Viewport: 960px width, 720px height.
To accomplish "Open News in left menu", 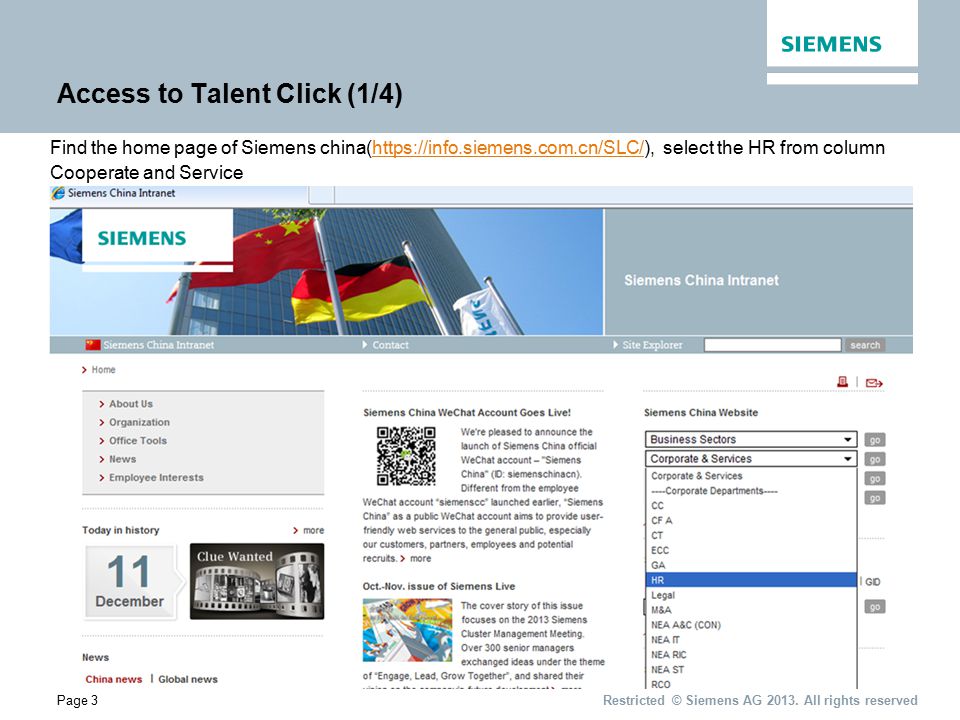I will (x=122, y=459).
